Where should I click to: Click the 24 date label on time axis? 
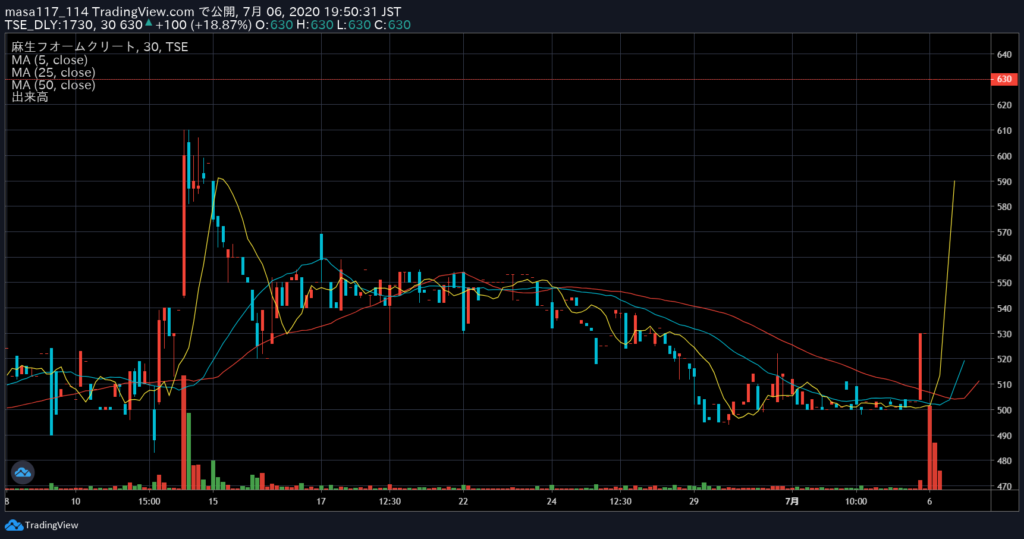552,501
